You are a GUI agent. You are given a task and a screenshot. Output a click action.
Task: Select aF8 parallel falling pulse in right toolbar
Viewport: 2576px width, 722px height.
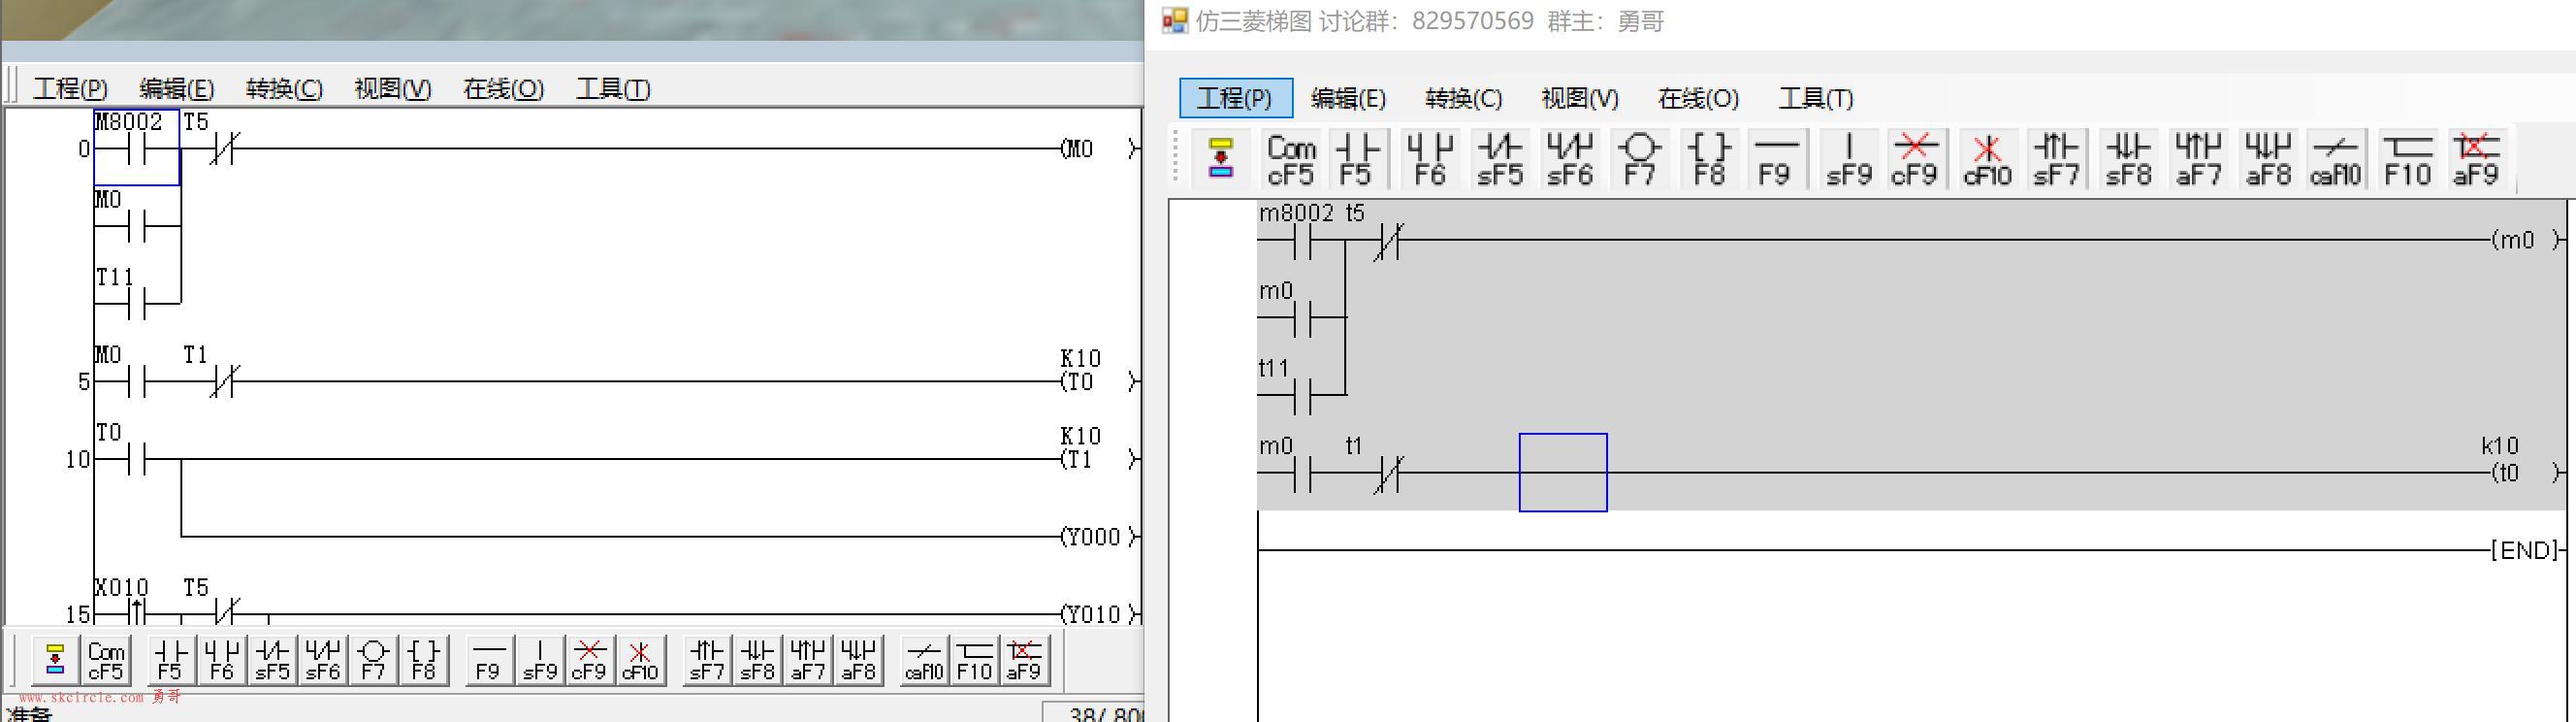coord(2268,160)
